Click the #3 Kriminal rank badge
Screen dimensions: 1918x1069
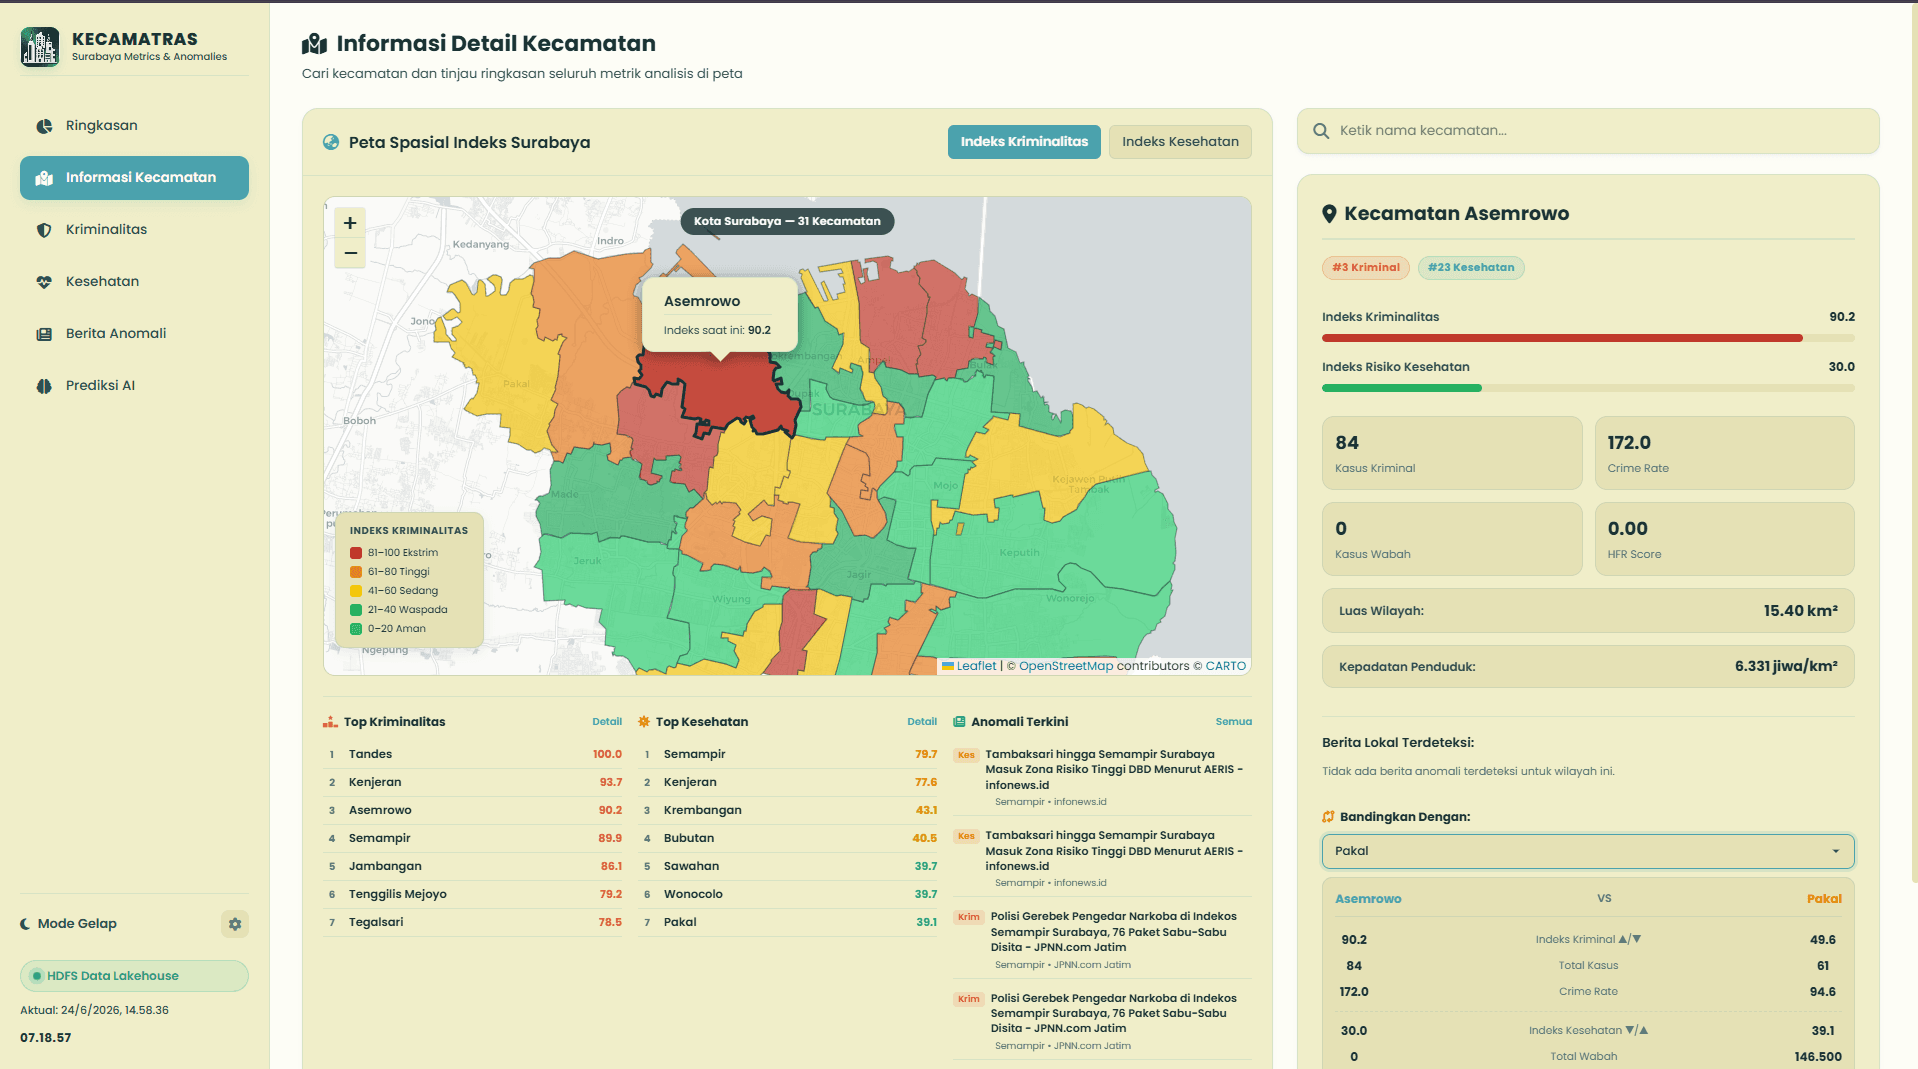(1365, 268)
